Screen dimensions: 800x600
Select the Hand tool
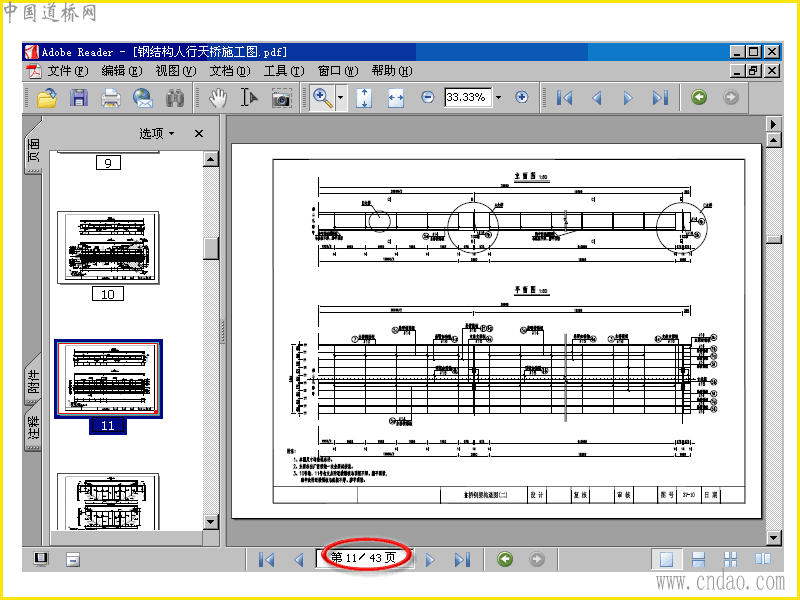[x=218, y=98]
